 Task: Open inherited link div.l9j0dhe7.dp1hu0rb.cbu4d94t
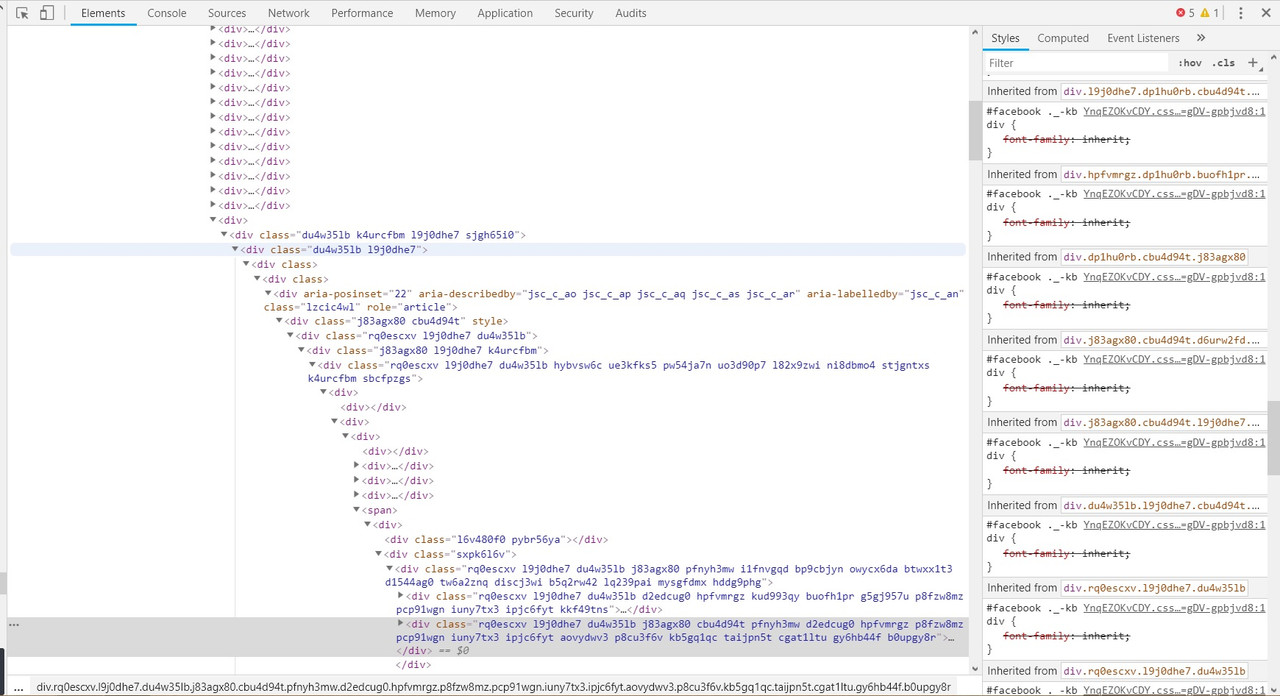[1161, 91]
